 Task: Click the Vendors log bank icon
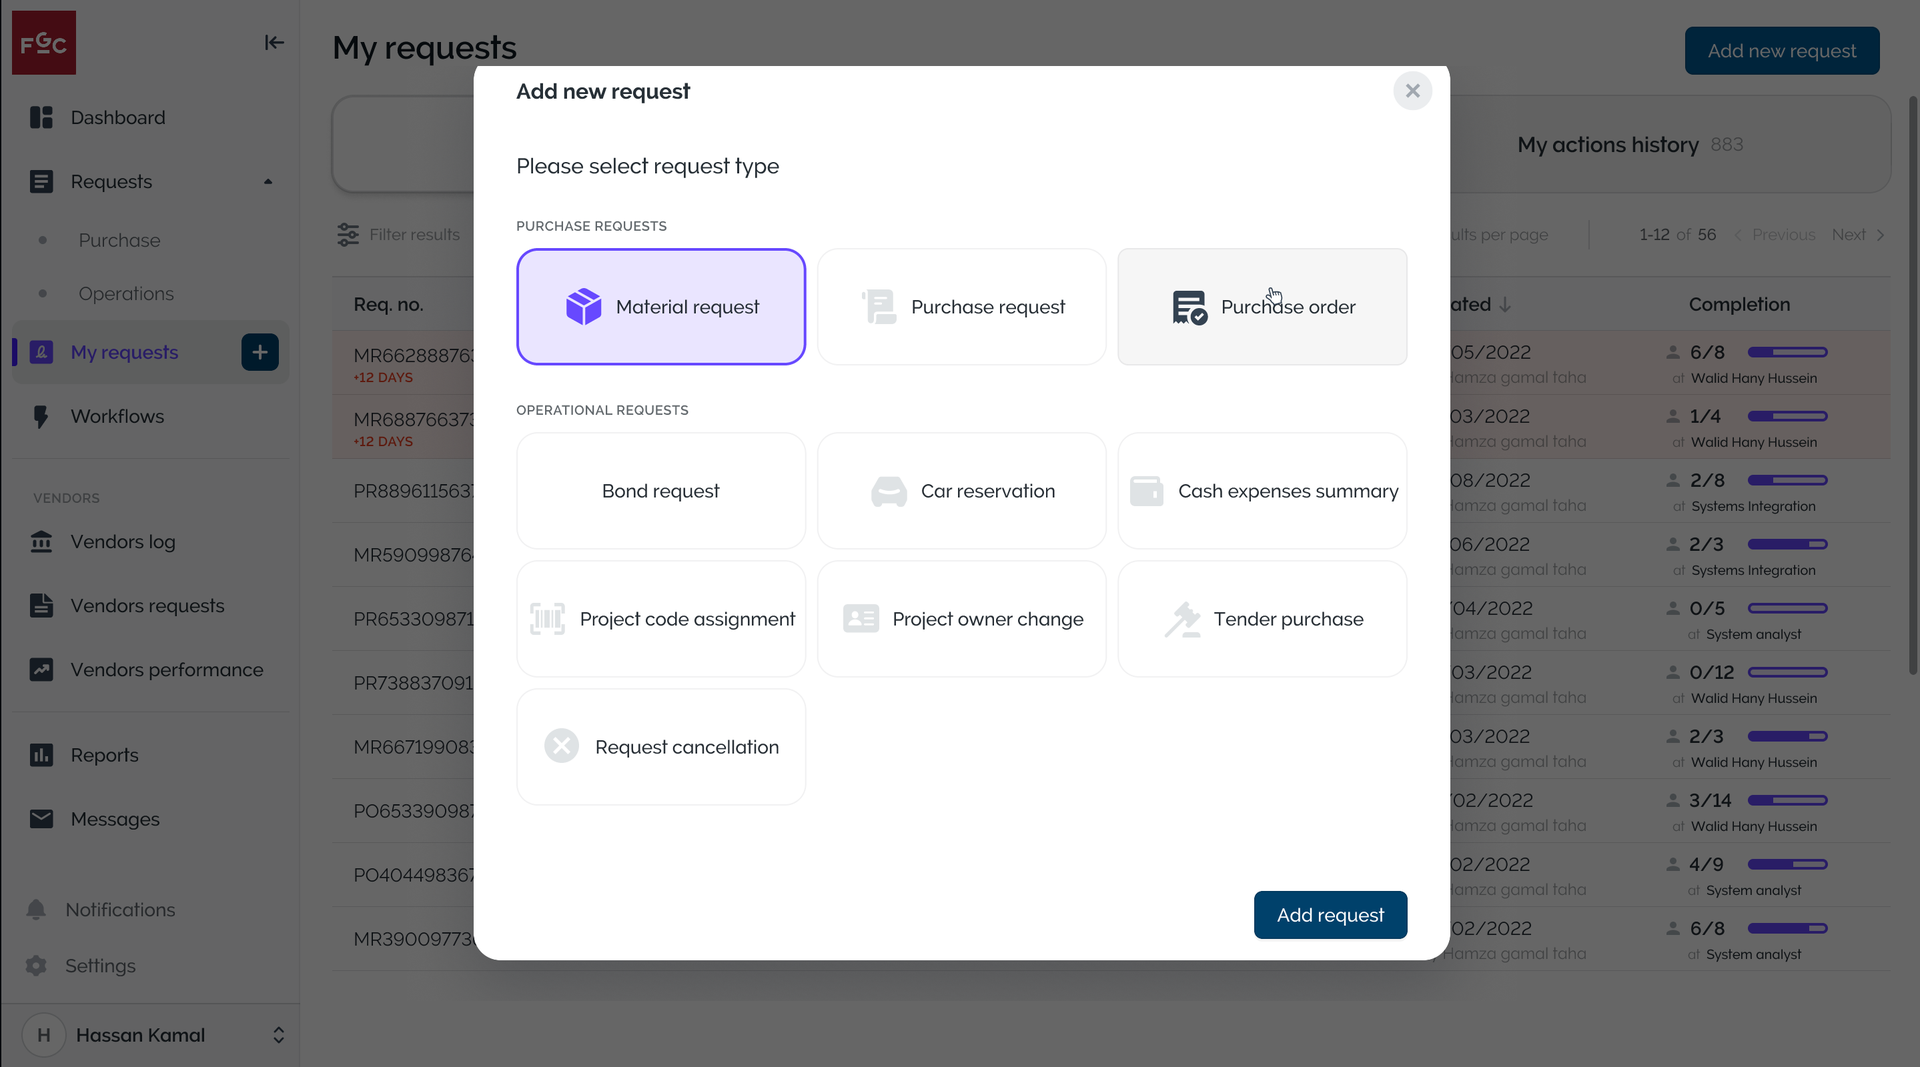(41, 542)
